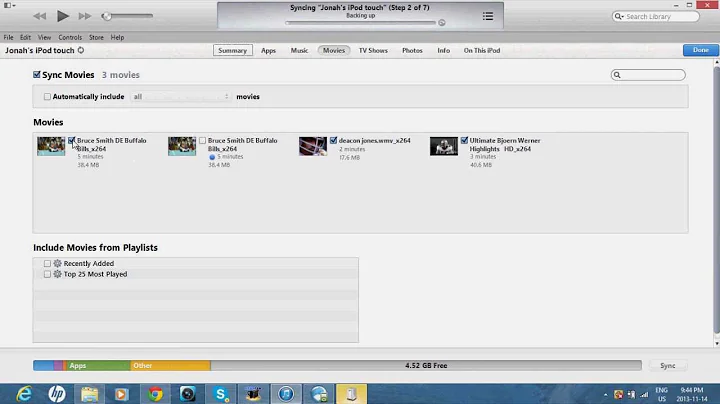Click the syncing spinner beside Jonah's iPod touch
Viewport: 720px width, 404px height.
pyautogui.click(x=81, y=50)
